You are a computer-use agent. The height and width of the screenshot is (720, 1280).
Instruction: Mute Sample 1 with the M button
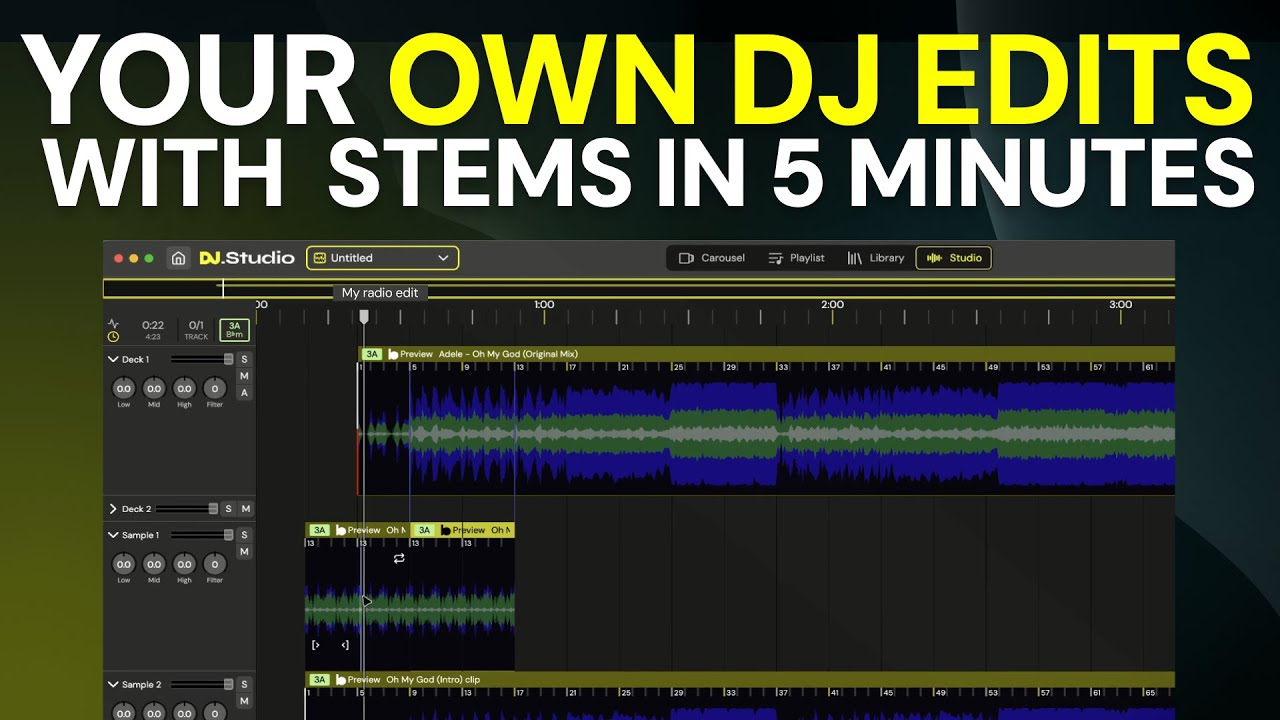[x=244, y=552]
